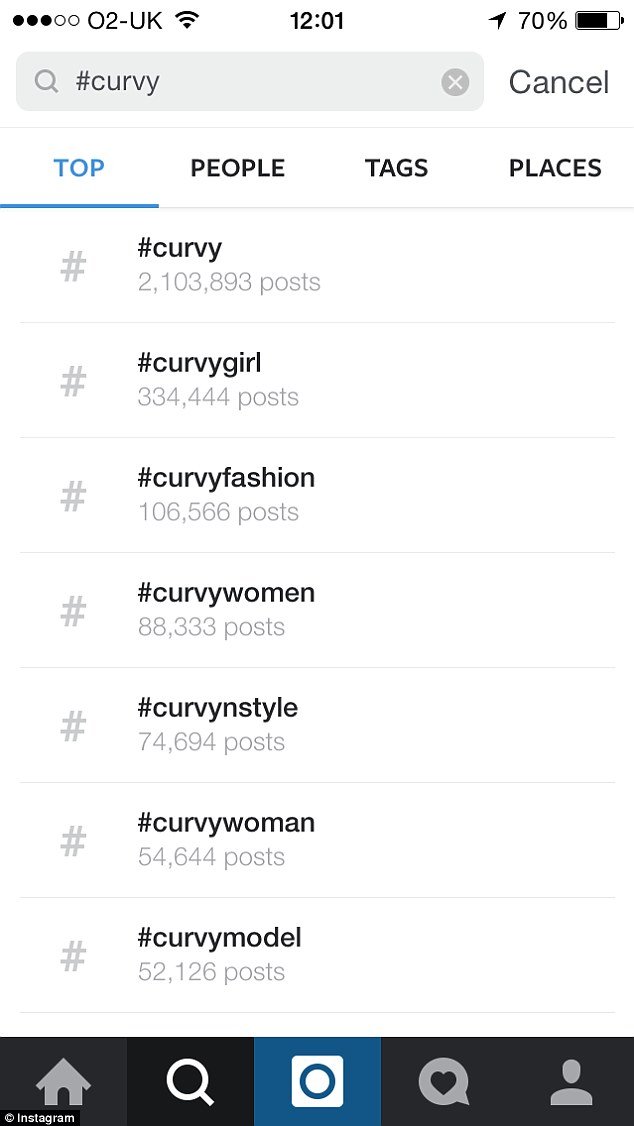Tap the hashtag icon beside #curvyfashion

[72, 494]
